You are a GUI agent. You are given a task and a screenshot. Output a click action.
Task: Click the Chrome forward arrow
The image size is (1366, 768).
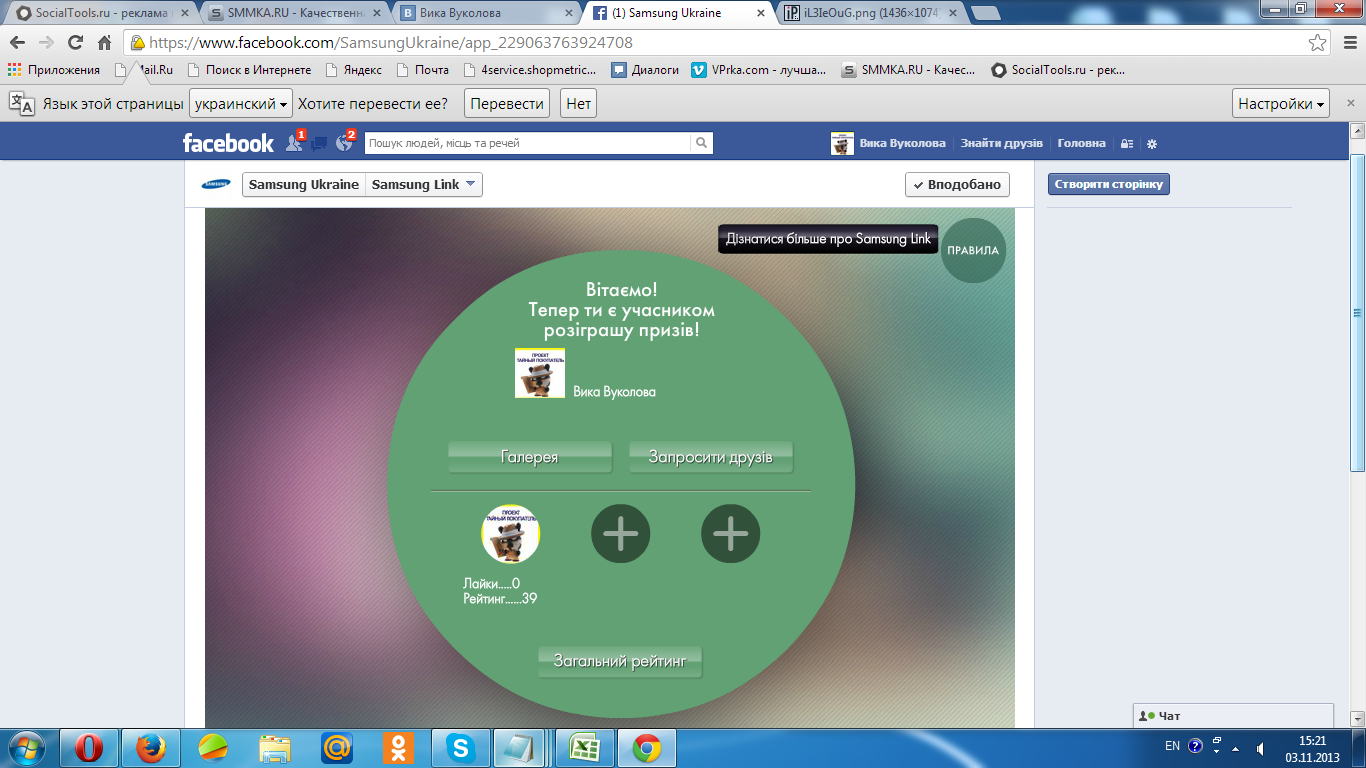[x=46, y=43]
